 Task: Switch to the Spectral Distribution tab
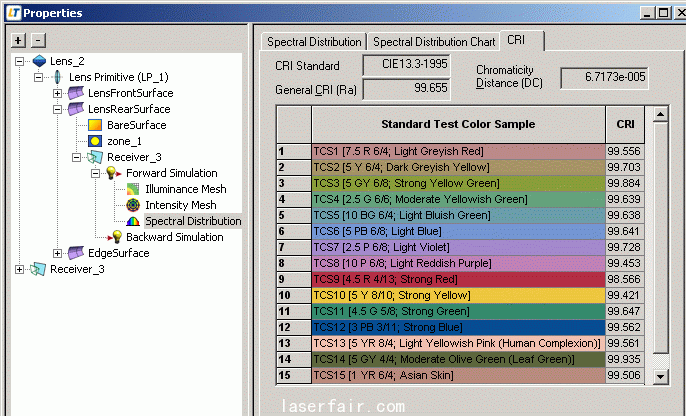(x=313, y=42)
